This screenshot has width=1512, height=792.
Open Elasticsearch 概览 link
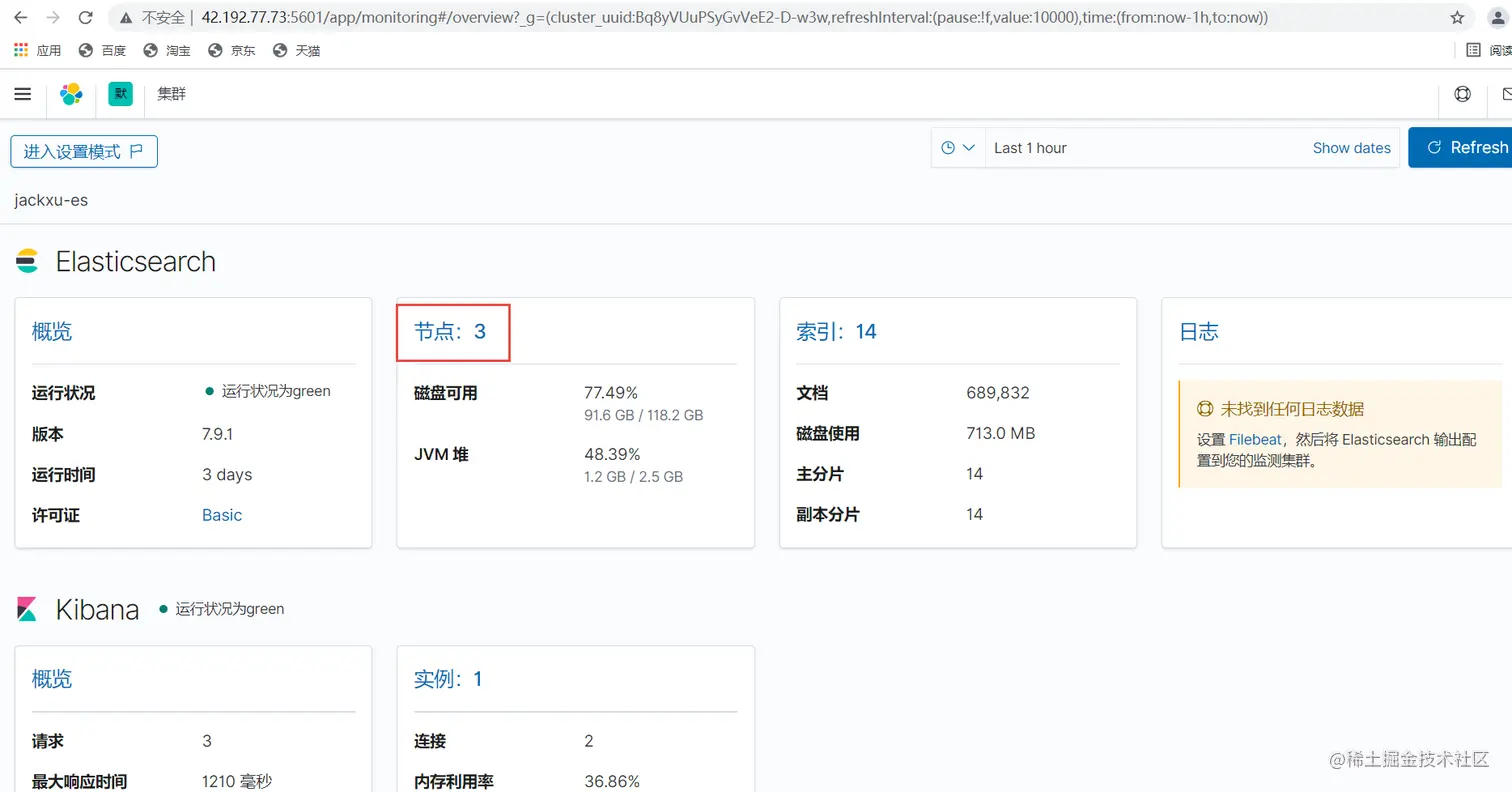tap(51, 332)
